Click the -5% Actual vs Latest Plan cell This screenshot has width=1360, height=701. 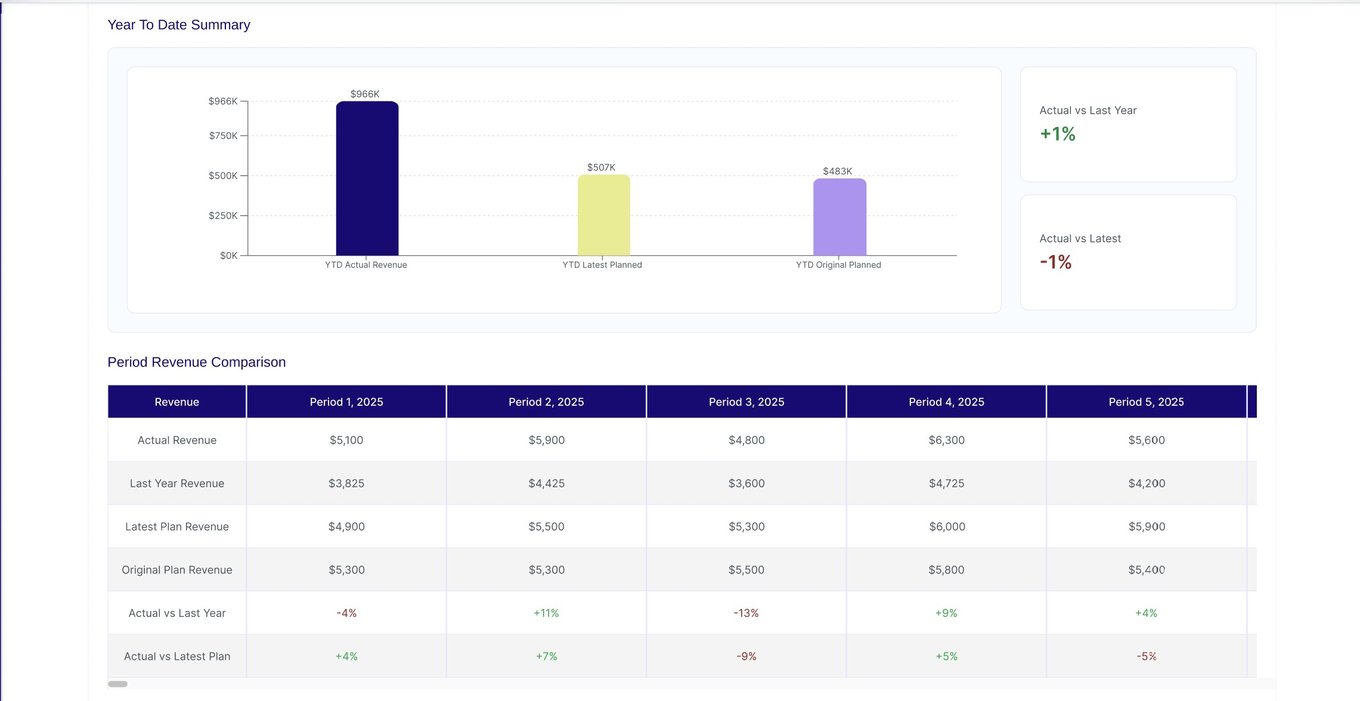pos(1147,657)
